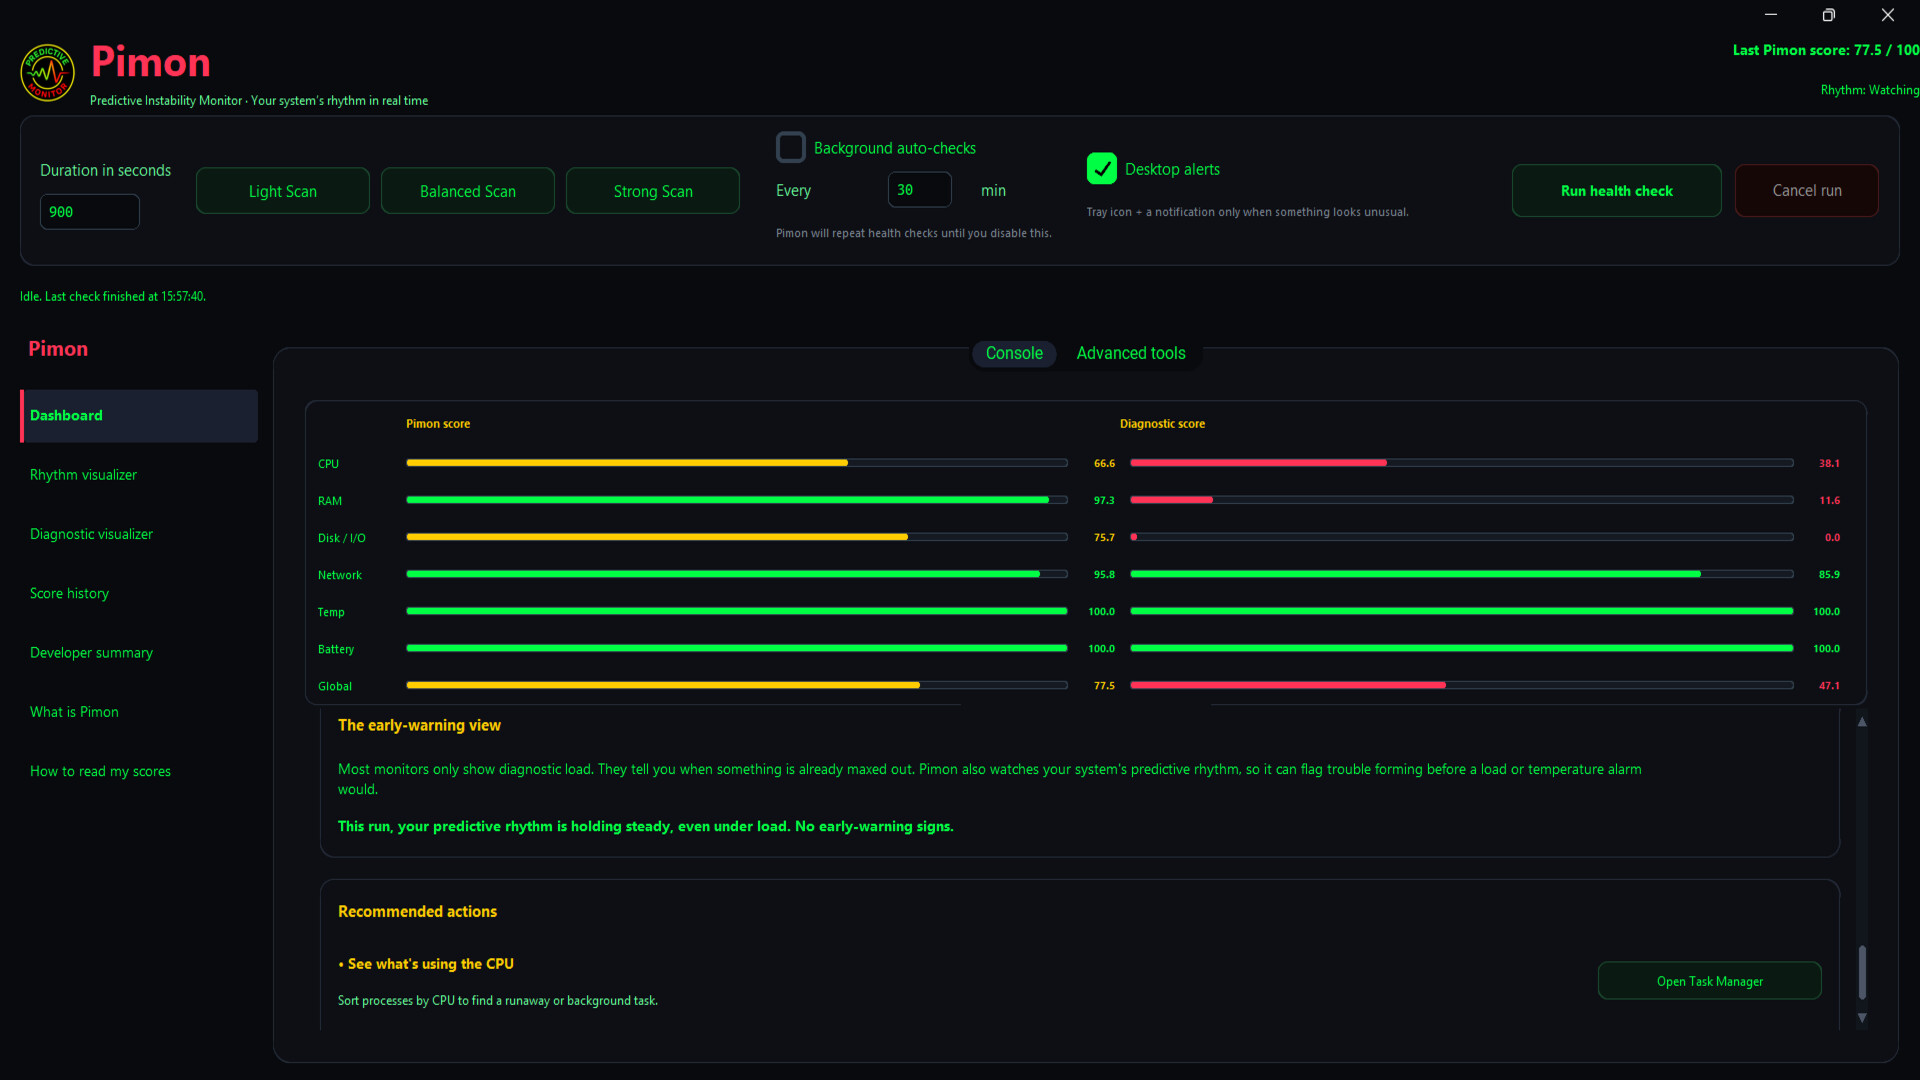Image resolution: width=1920 pixels, height=1080 pixels.
Task: Click the Network diagnostic score bar
Action: [x=1461, y=574]
